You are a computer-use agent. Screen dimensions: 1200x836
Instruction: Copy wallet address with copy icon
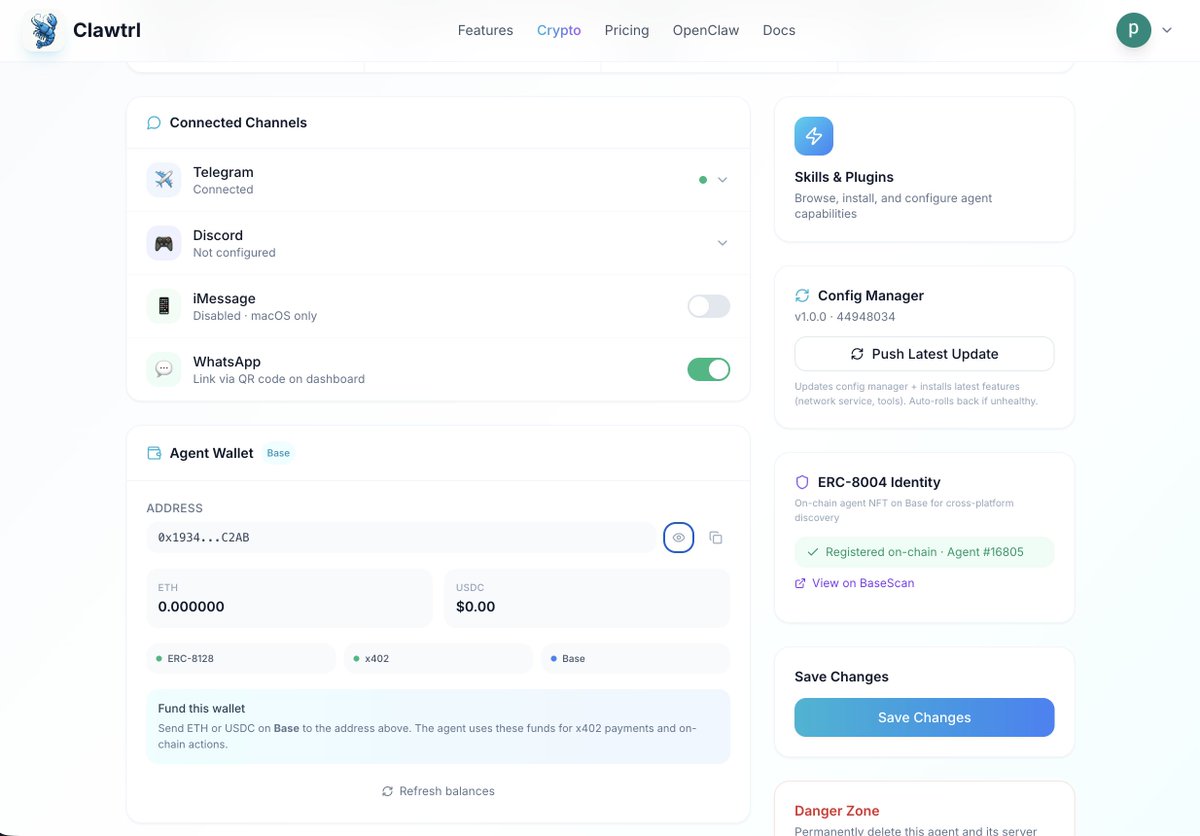pos(716,538)
